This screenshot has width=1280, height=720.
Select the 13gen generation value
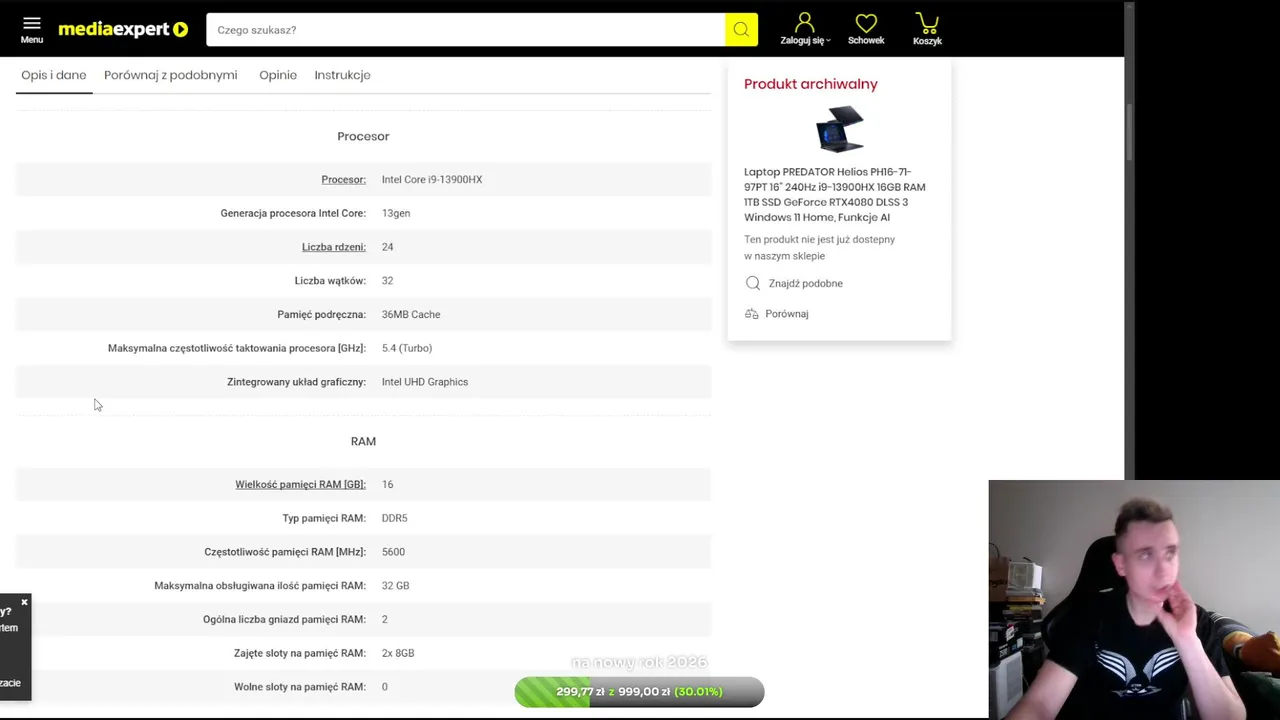pyautogui.click(x=396, y=214)
